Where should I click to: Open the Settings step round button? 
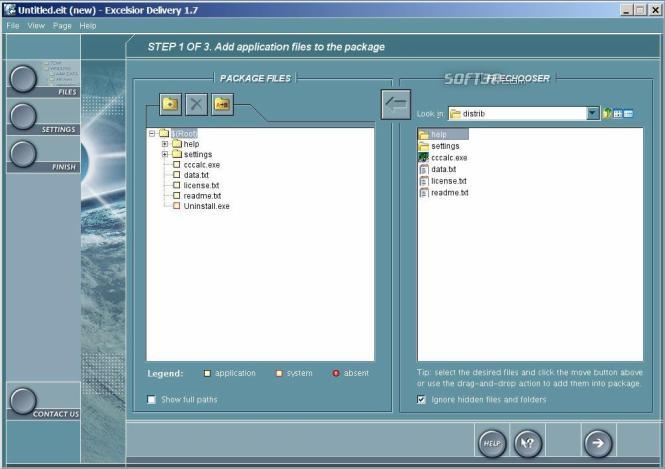click(x=23, y=116)
